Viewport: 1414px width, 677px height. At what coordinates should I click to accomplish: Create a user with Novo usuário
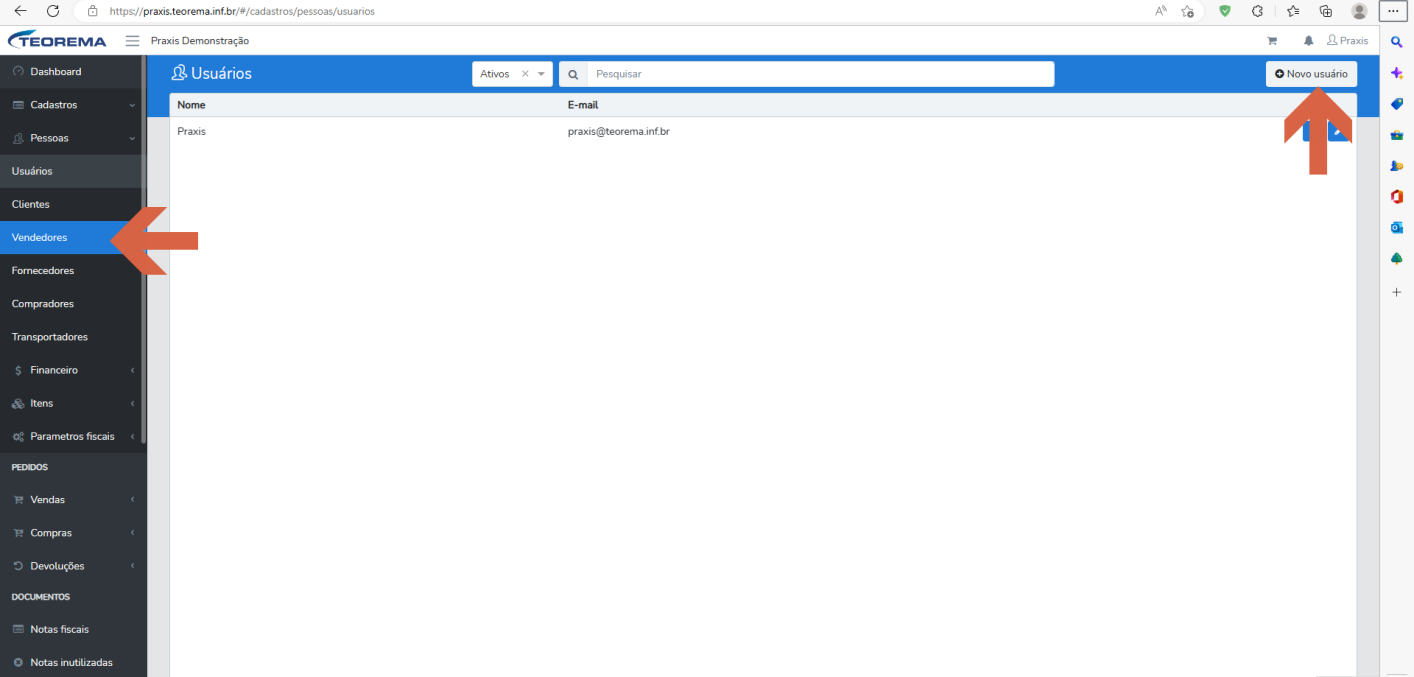pos(1311,74)
